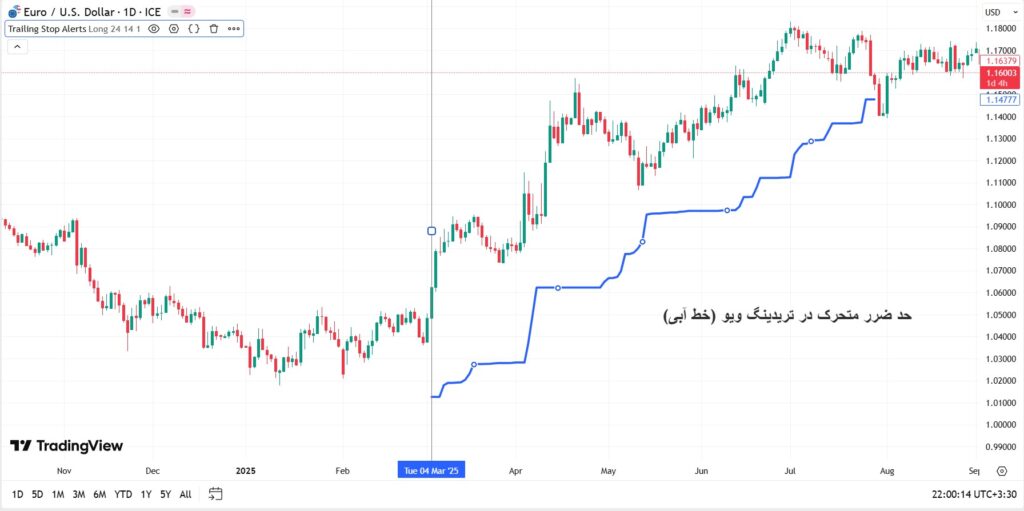
Task: Click the Tue 04 Mar '25 date label
Action: pyautogui.click(x=431, y=470)
